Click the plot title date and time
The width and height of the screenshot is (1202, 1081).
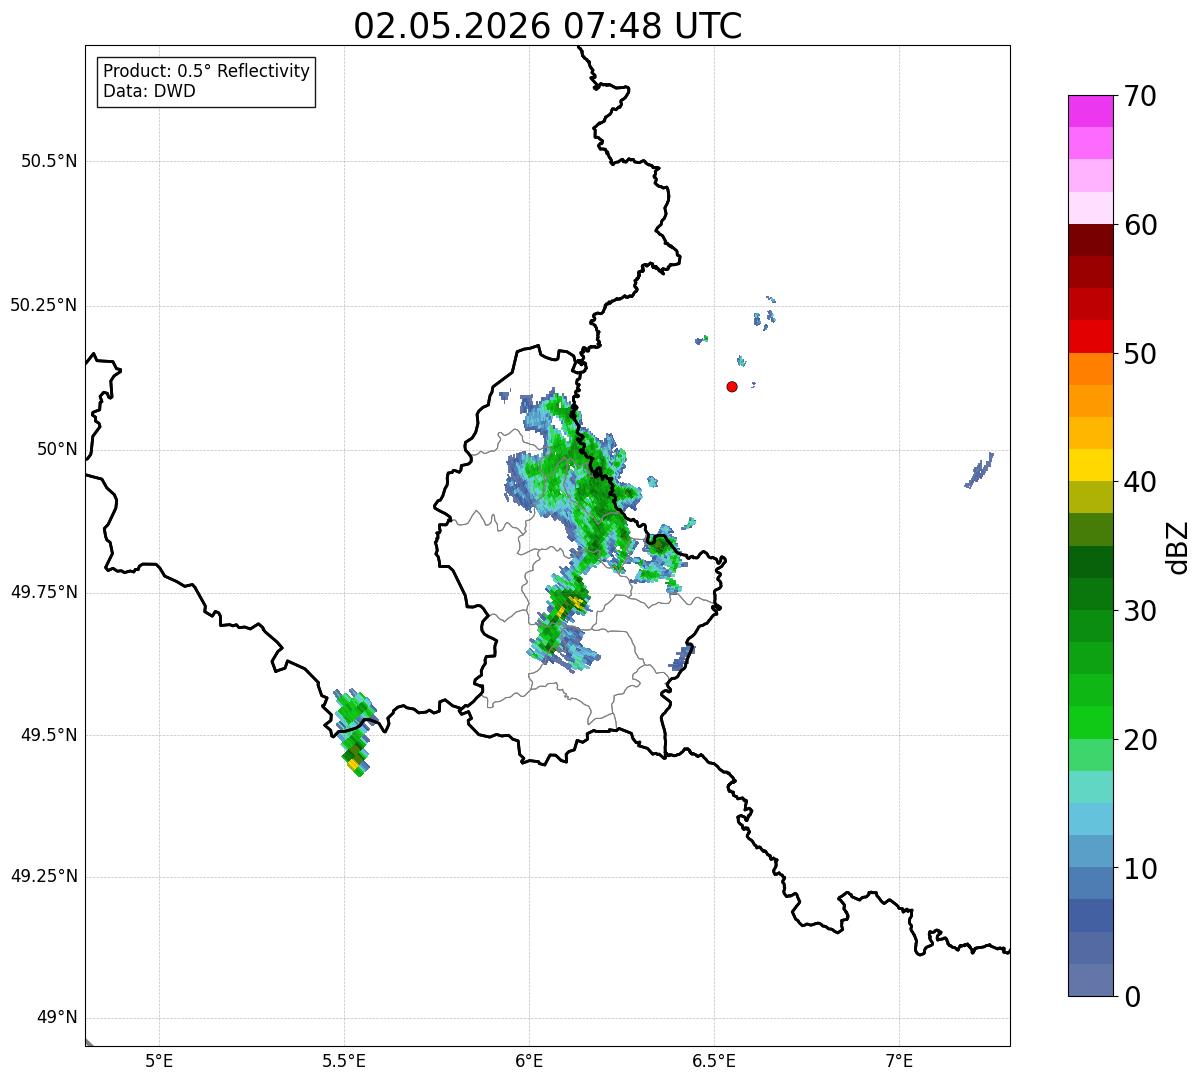point(548,26)
